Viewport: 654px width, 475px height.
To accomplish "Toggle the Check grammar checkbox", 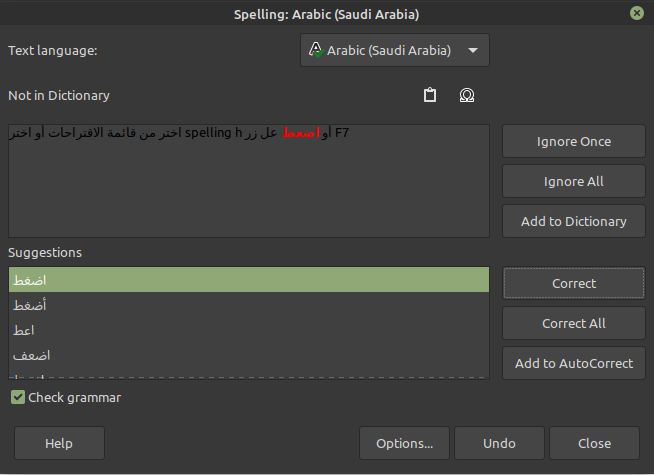I will [18, 398].
